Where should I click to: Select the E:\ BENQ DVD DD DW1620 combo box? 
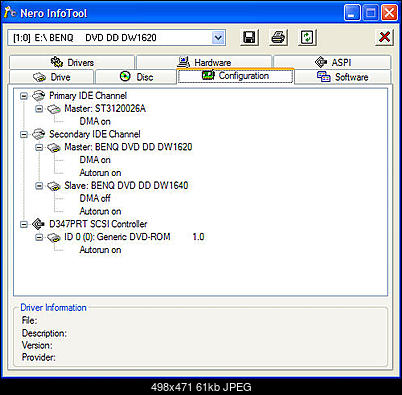tap(117, 38)
